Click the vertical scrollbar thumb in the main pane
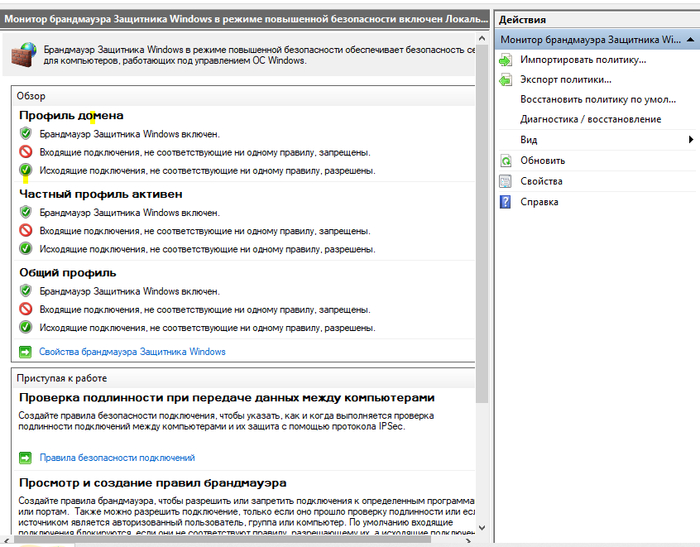The width and height of the screenshot is (700, 547). [x=482, y=223]
